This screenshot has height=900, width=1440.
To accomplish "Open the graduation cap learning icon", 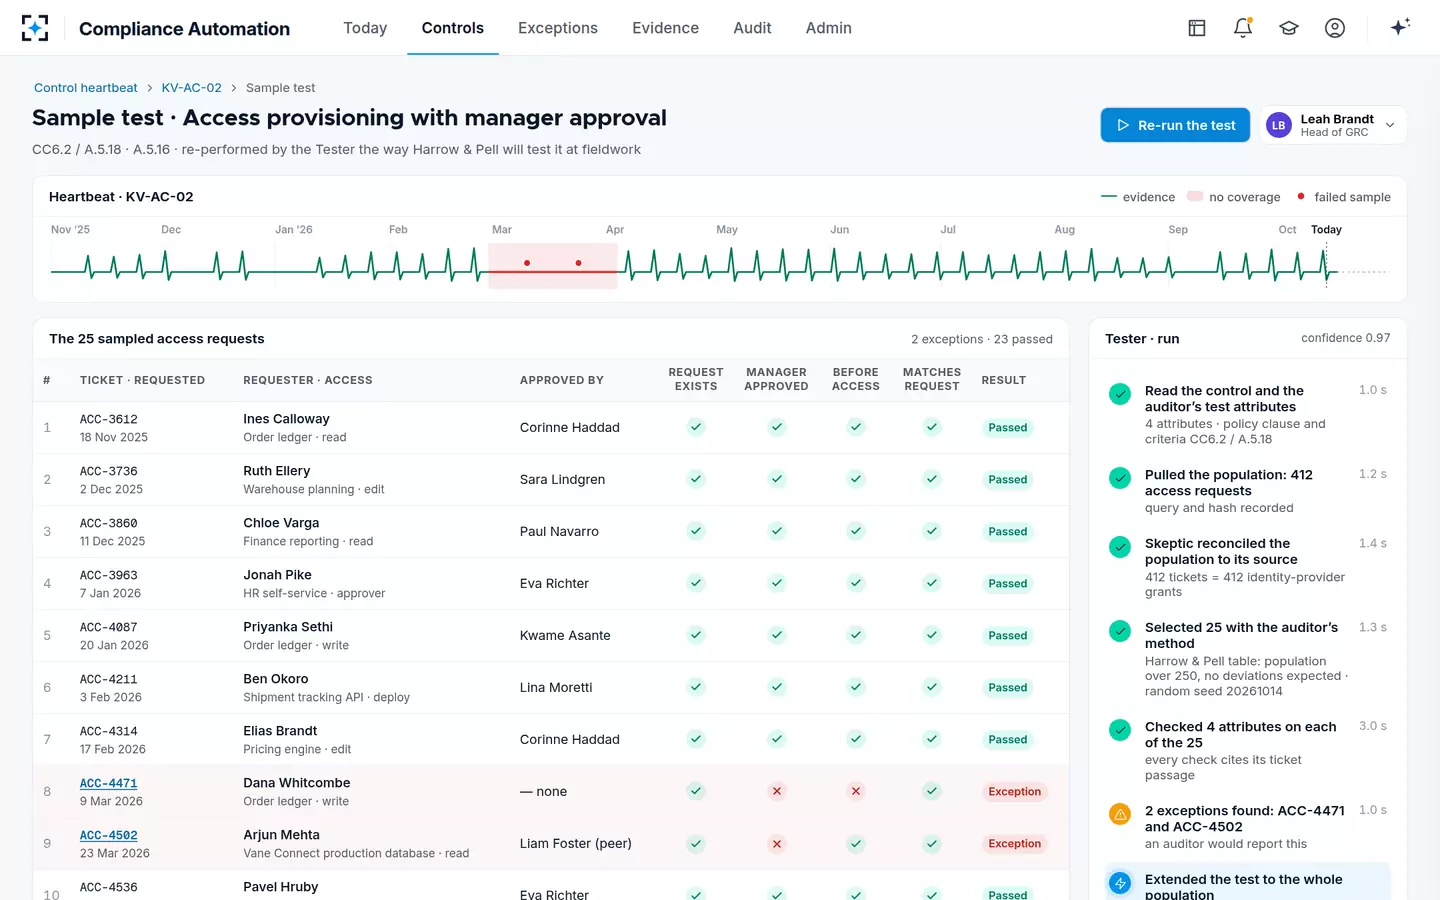I will pyautogui.click(x=1289, y=28).
